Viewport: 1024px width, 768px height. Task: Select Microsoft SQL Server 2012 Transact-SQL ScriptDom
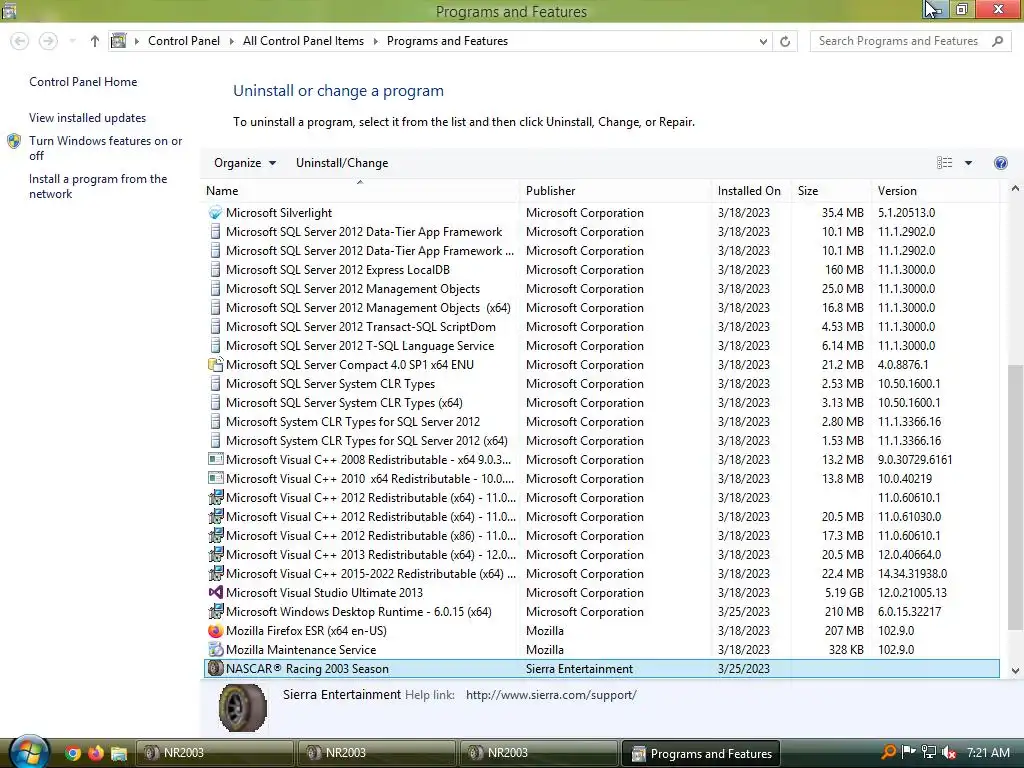point(600,327)
